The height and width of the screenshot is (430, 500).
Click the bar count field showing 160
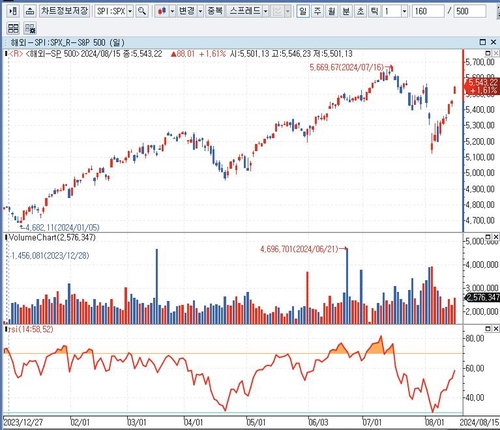coord(428,11)
